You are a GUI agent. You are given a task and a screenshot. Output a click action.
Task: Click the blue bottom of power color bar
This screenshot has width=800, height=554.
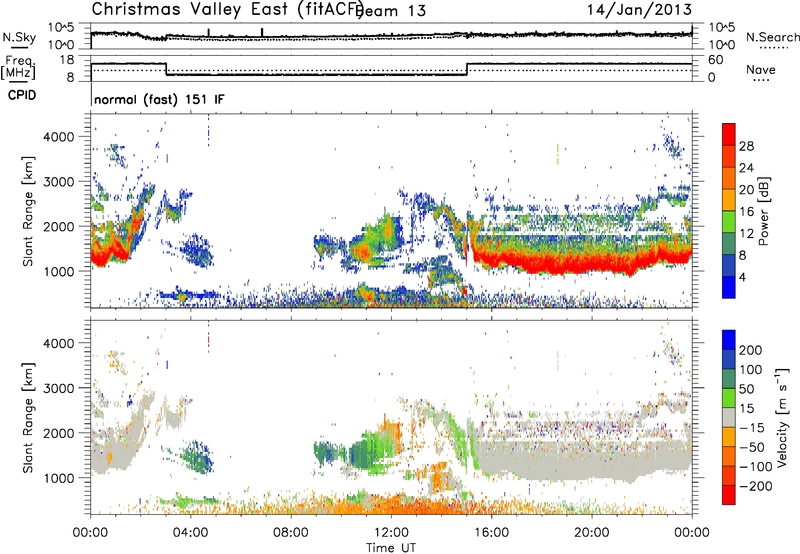[x=729, y=287]
